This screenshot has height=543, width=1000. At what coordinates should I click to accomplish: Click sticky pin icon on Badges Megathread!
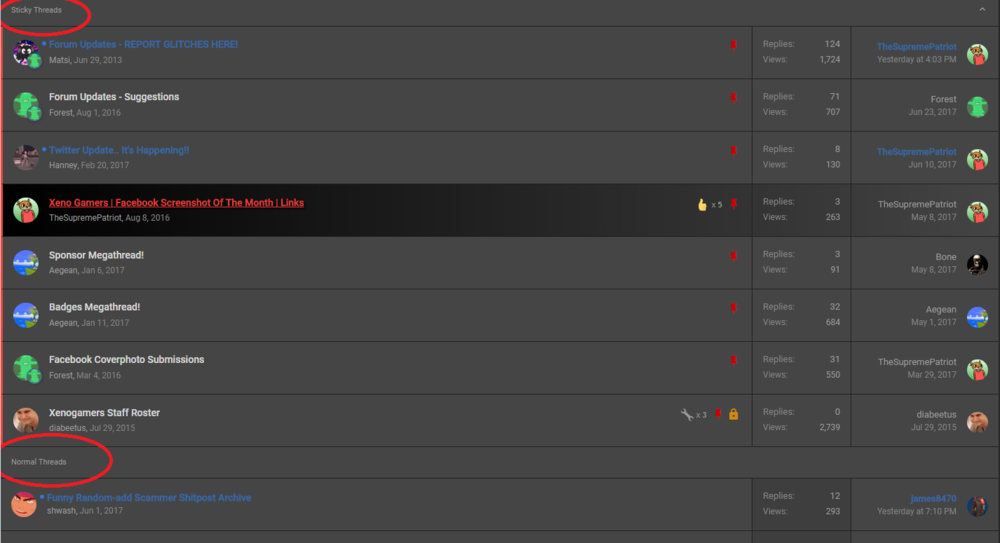point(733,308)
